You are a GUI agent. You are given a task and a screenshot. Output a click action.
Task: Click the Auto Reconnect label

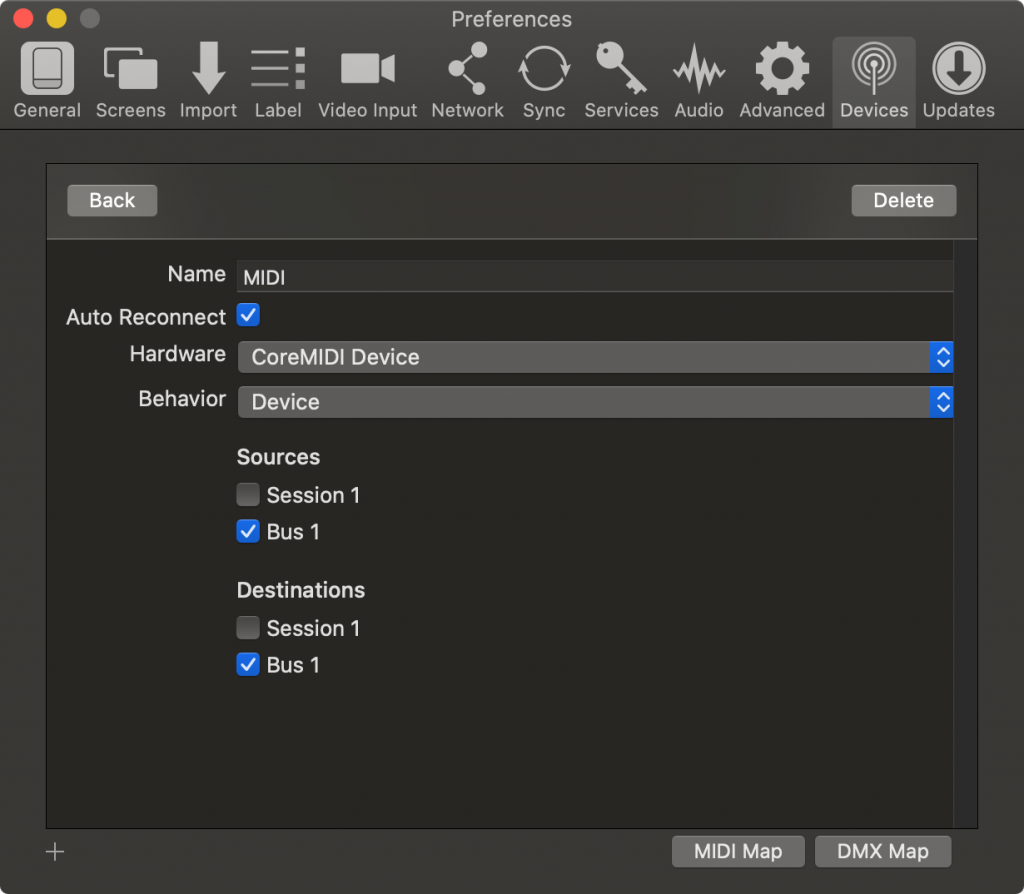pos(146,317)
